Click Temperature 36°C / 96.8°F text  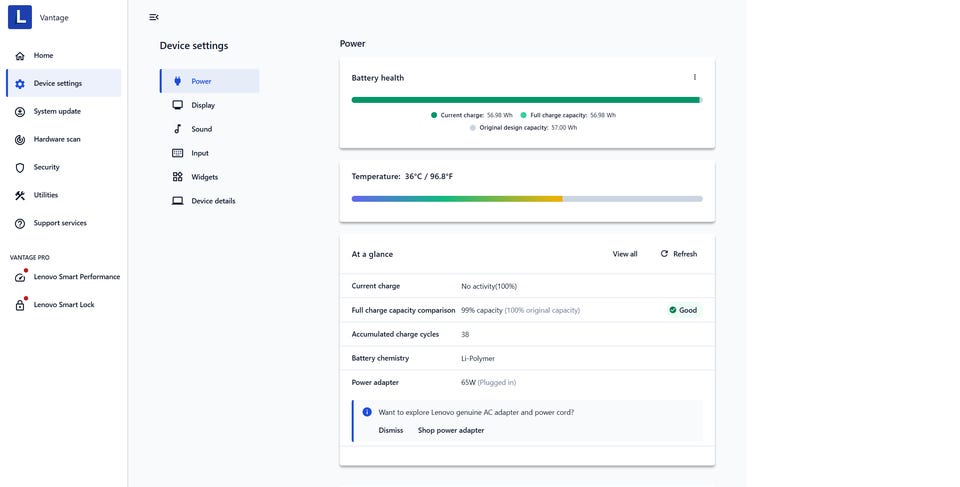click(402, 176)
